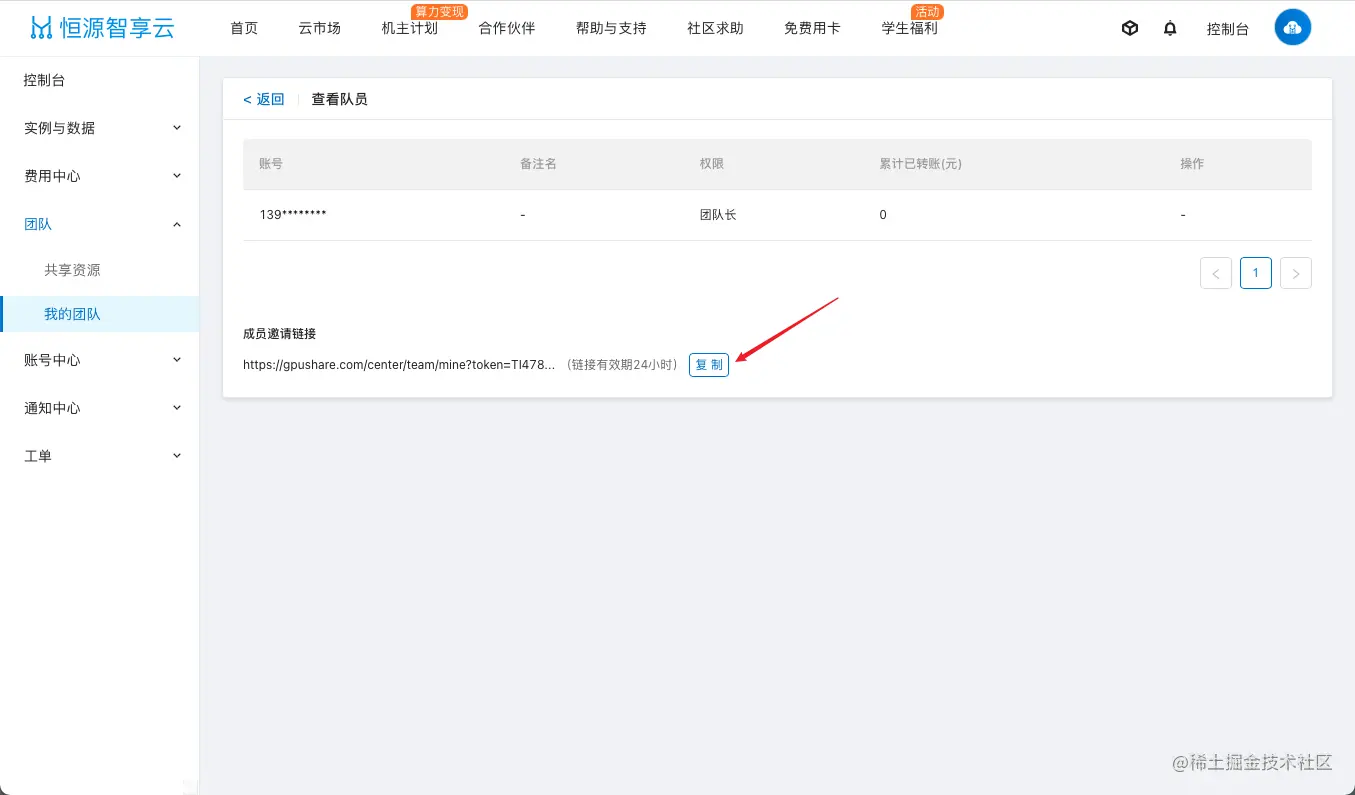
Task: Click the 活动 badge above 学生福利
Action: coord(927,11)
